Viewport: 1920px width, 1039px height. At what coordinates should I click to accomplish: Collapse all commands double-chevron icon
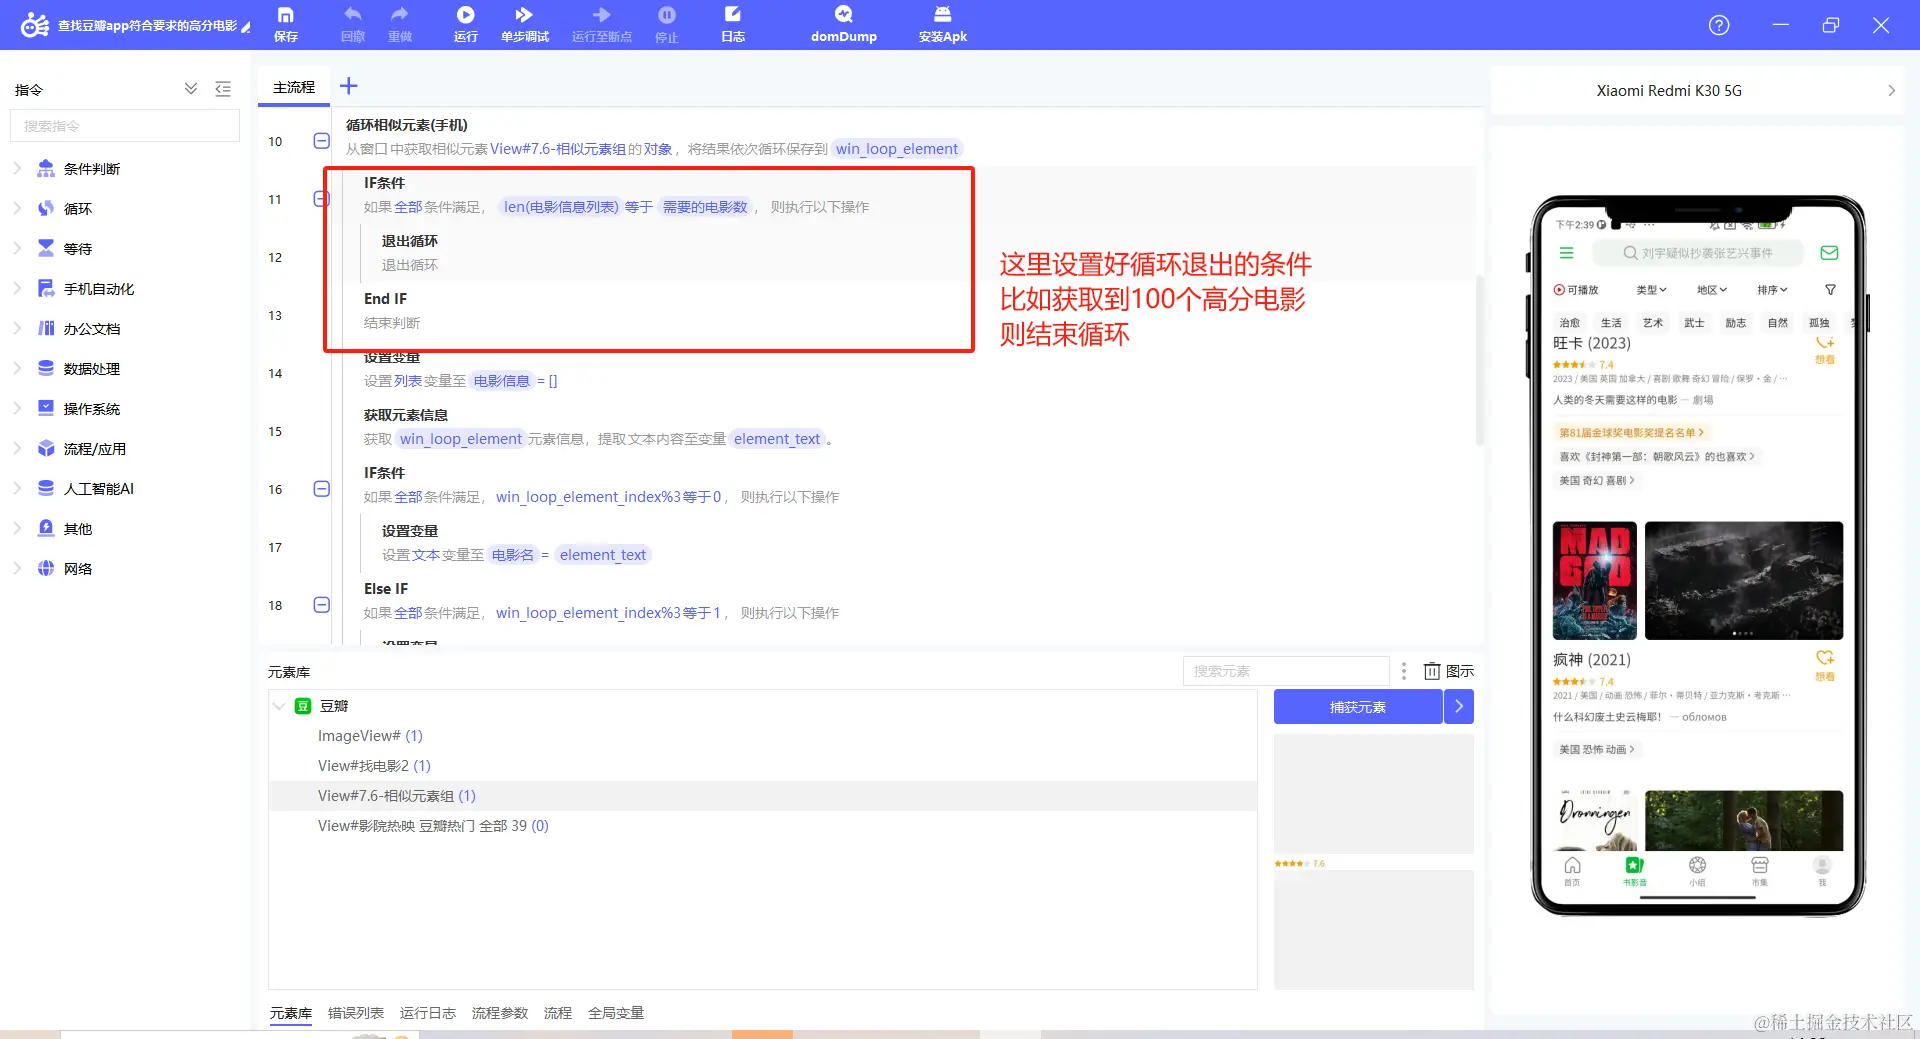tap(191, 89)
